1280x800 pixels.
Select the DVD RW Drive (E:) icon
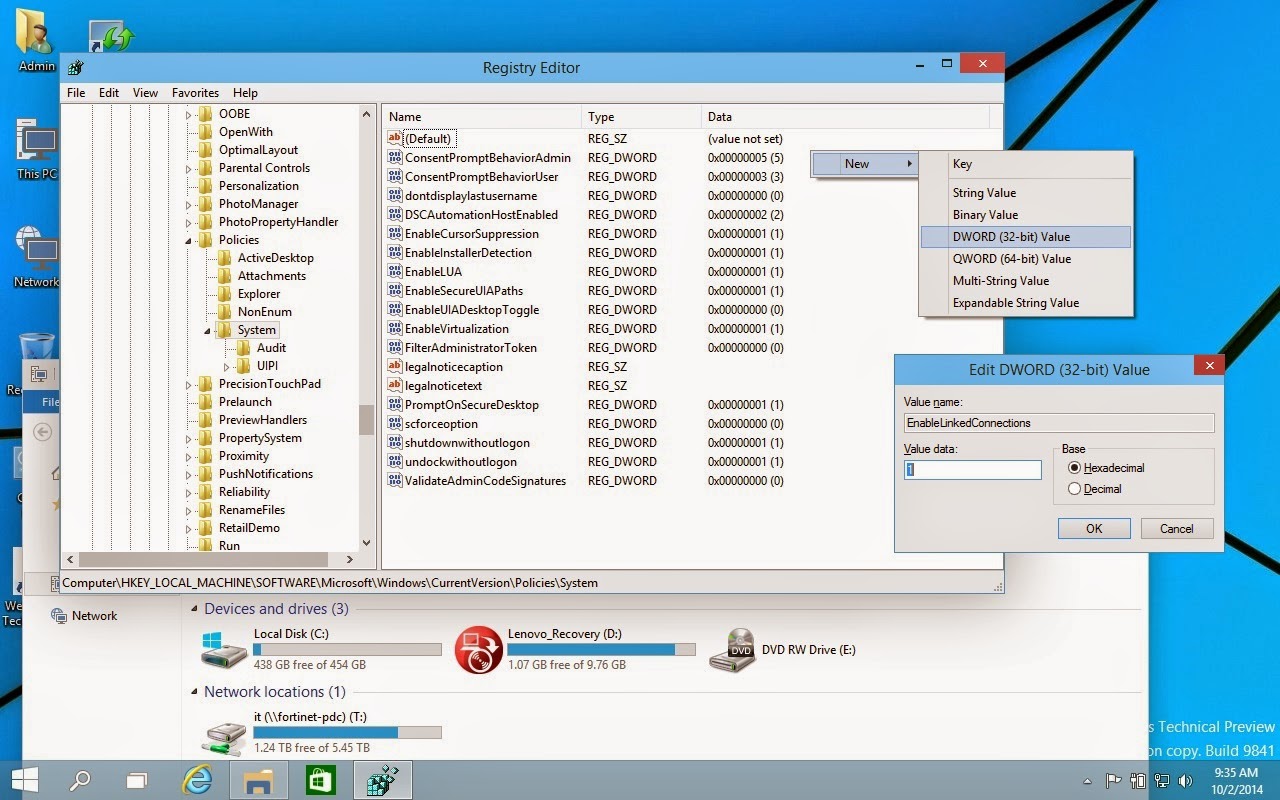[732, 650]
